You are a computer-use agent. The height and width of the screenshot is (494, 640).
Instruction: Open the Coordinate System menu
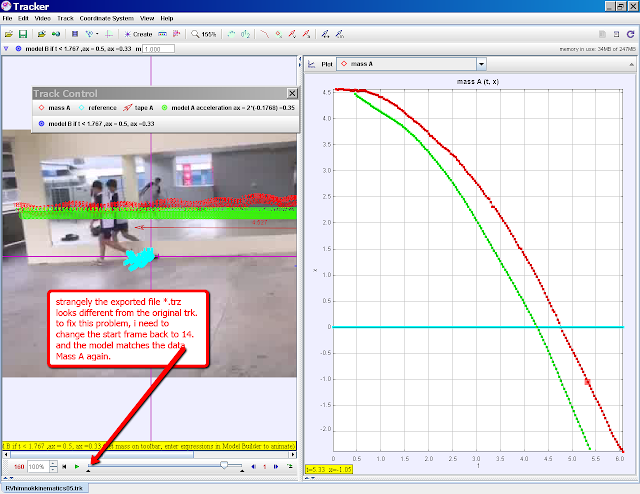click(107, 18)
